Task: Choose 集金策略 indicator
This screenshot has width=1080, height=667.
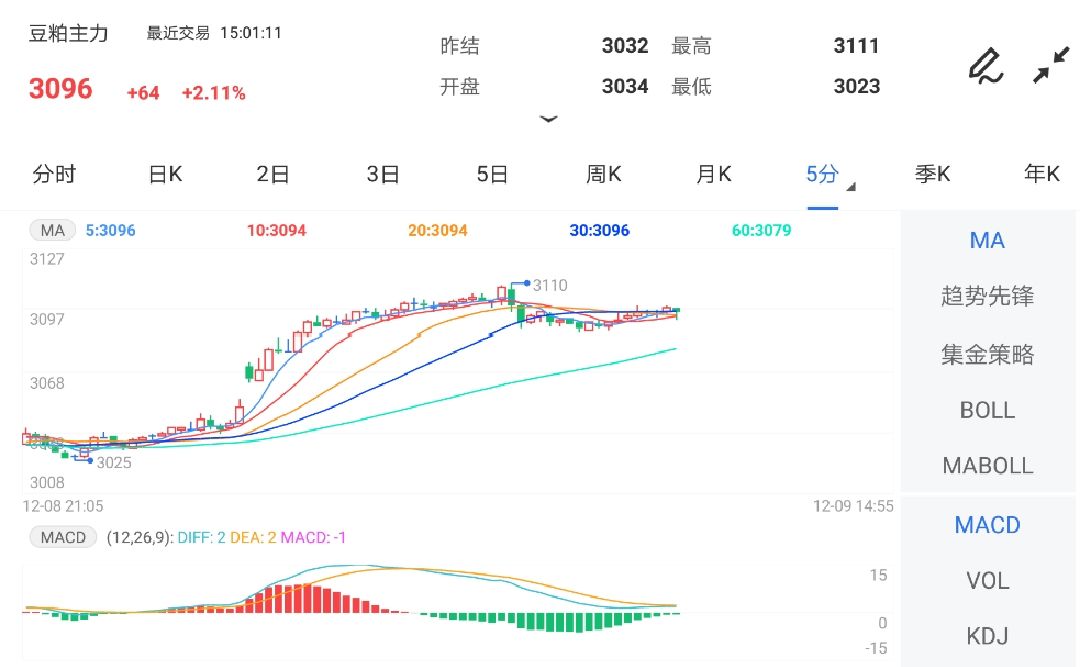Action: 987,354
